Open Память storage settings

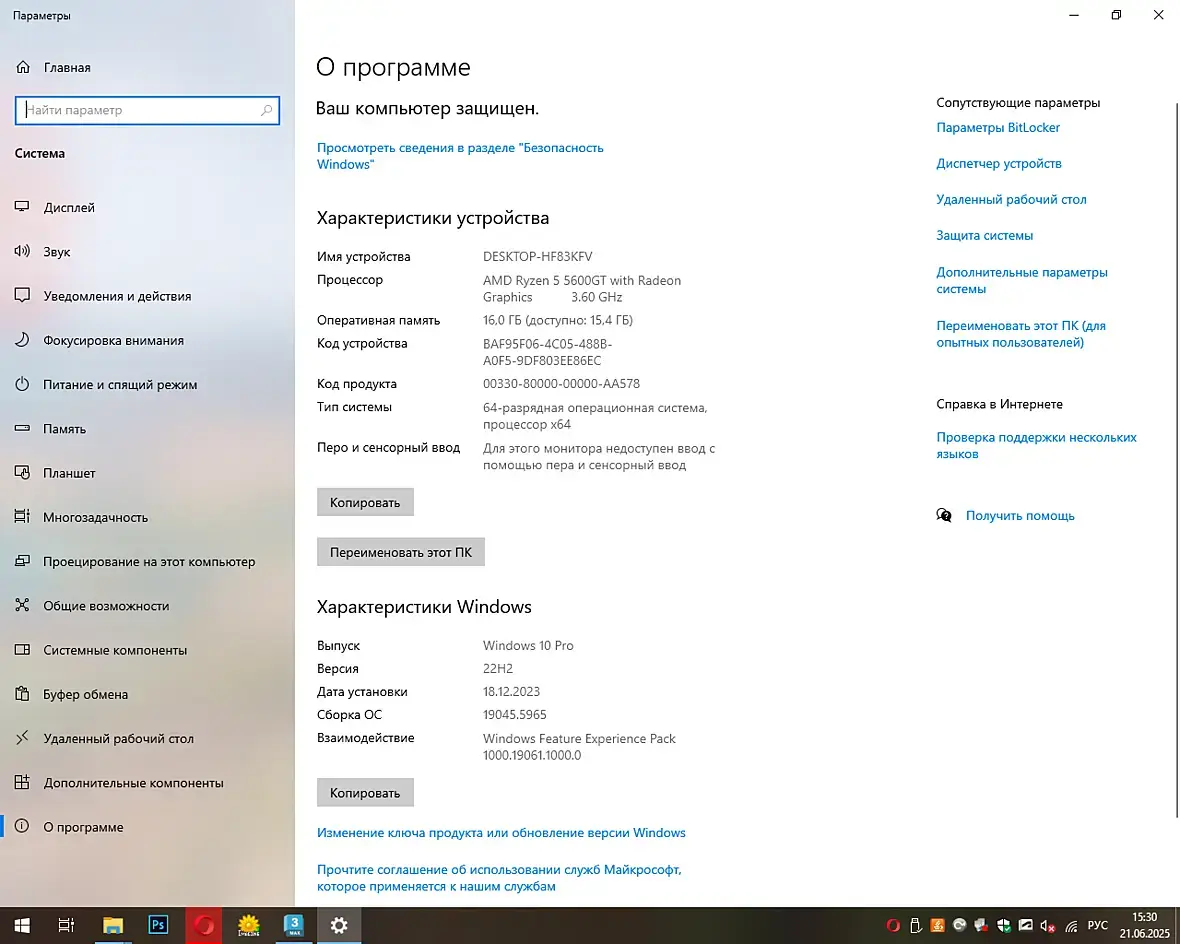(x=50, y=429)
